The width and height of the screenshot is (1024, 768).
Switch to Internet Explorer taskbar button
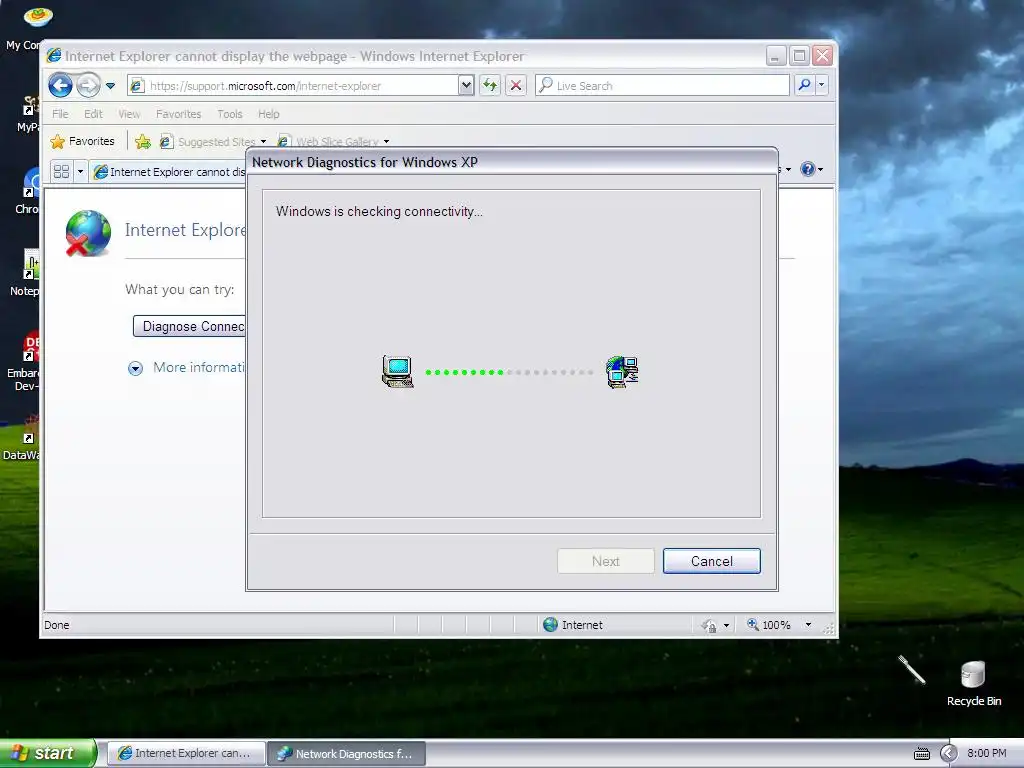(185, 754)
